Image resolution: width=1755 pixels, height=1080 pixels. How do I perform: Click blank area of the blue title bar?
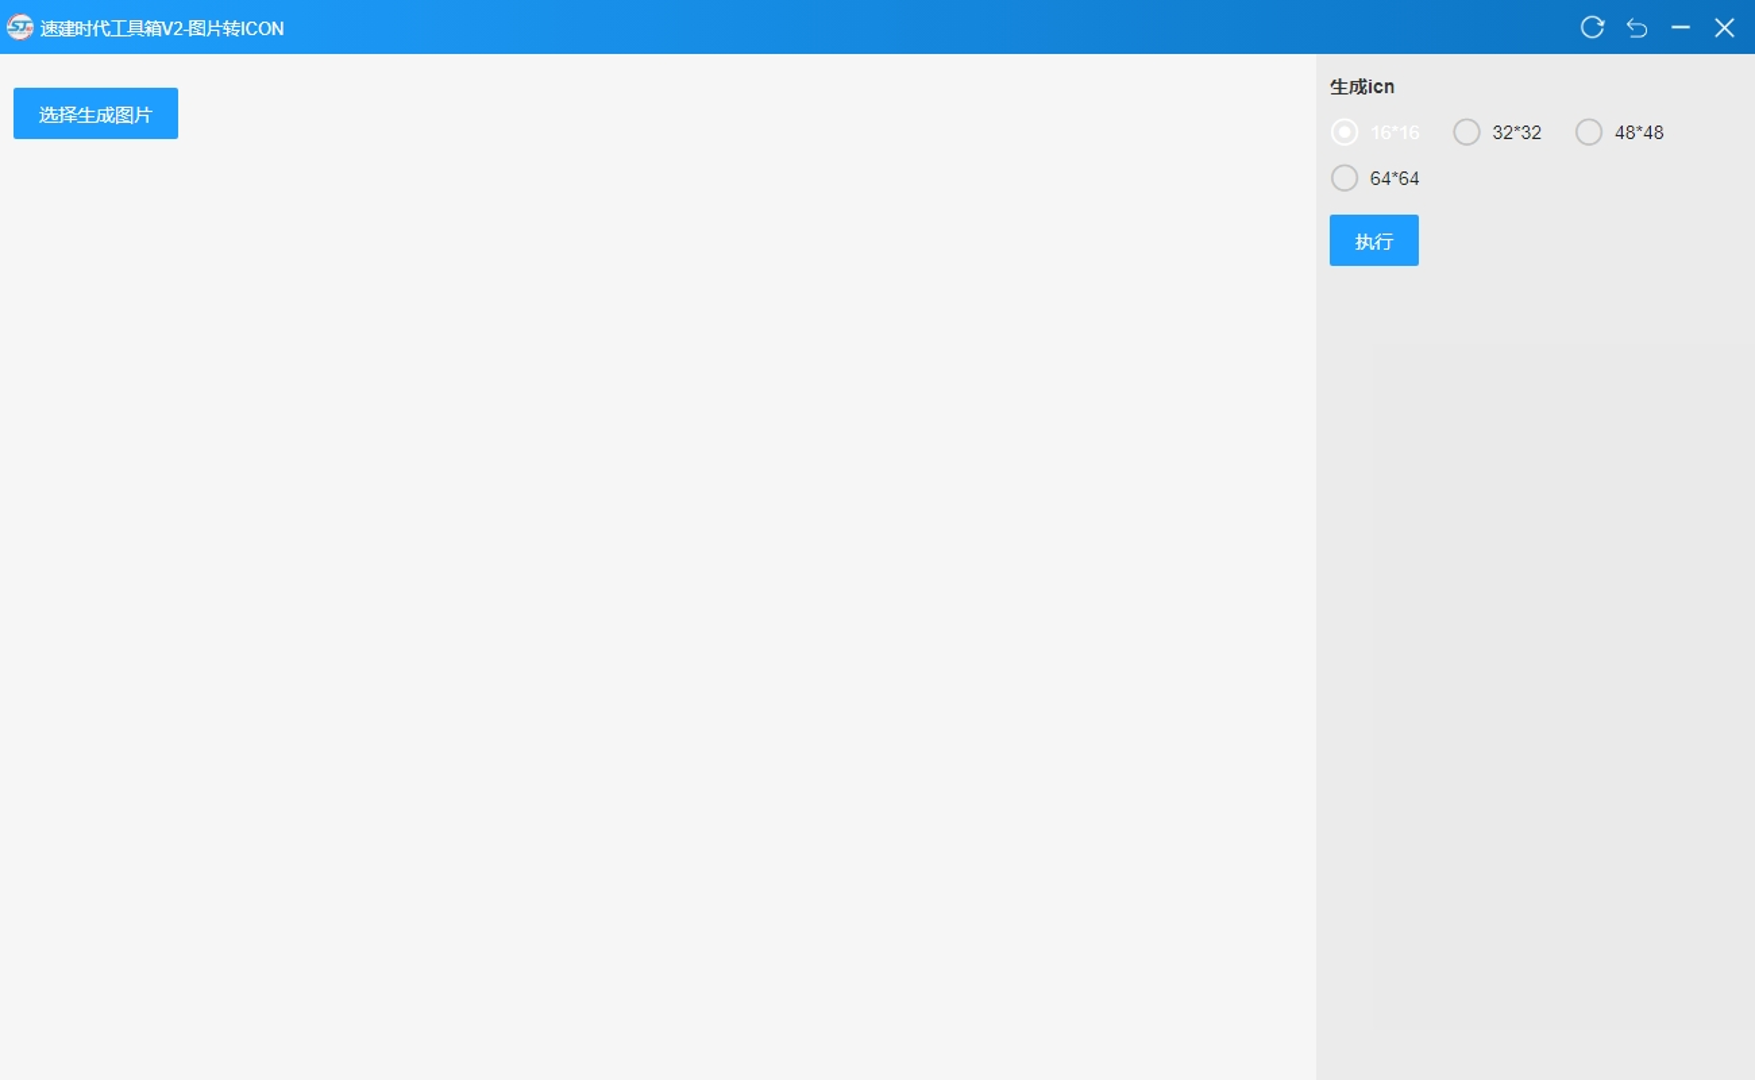900,28
